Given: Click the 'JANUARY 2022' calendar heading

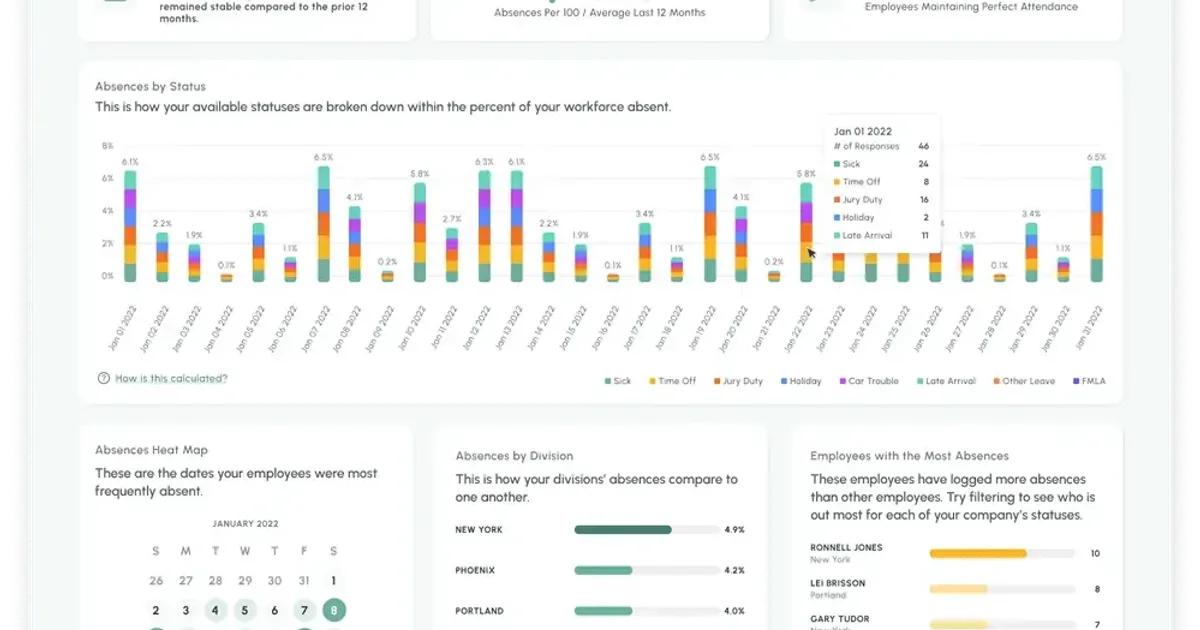Looking at the screenshot, I should (245, 524).
